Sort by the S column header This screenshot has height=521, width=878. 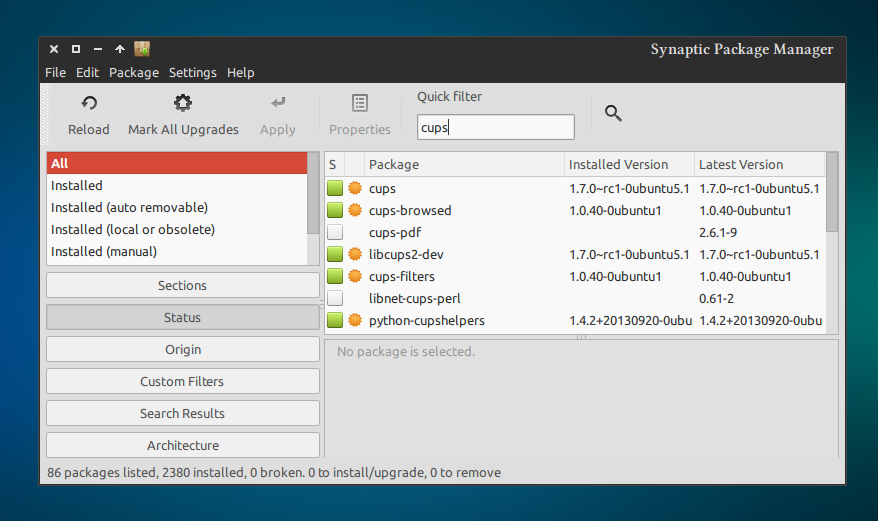click(x=334, y=164)
